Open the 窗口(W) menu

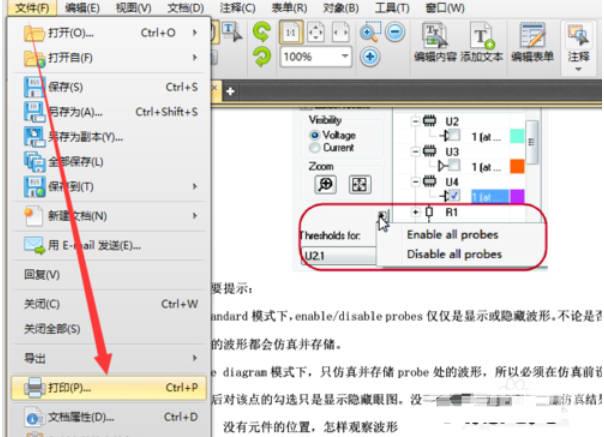(x=445, y=8)
